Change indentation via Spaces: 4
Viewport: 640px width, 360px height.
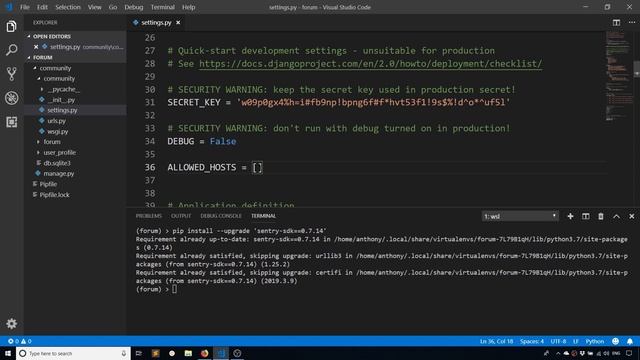click(532, 341)
